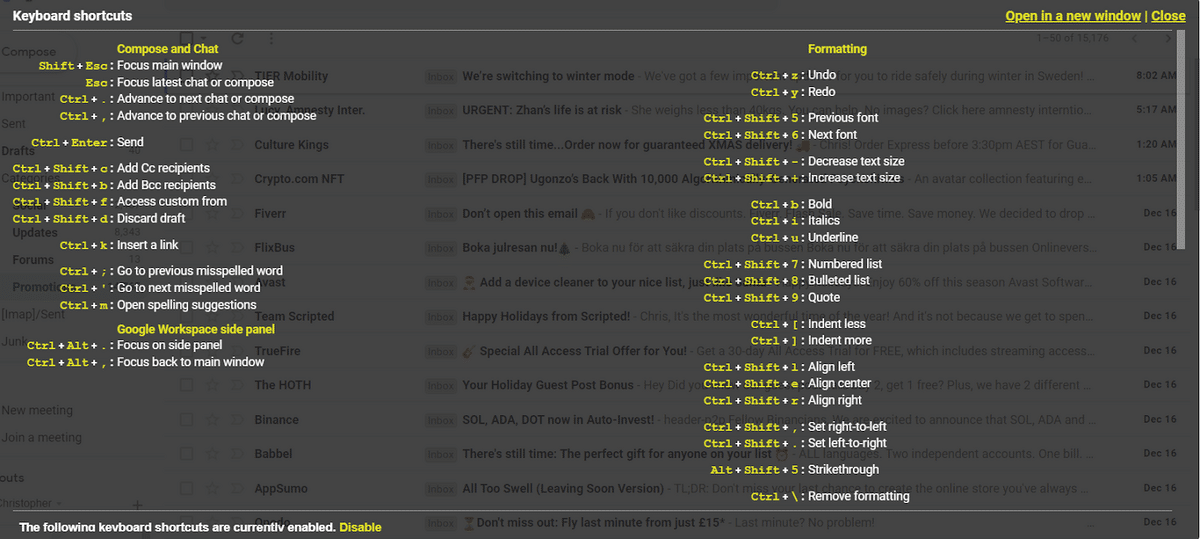
Task: Click 'Italics' shortcut entry
Action: click(824, 221)
